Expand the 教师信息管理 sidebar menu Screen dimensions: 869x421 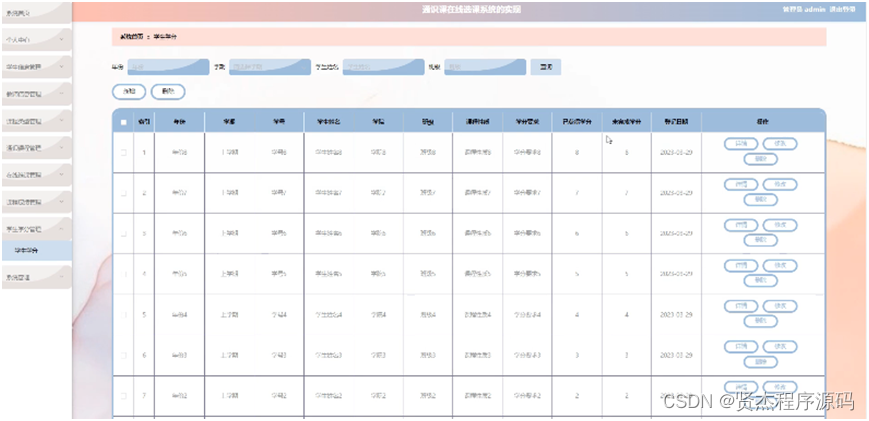[x=37, y=94]
